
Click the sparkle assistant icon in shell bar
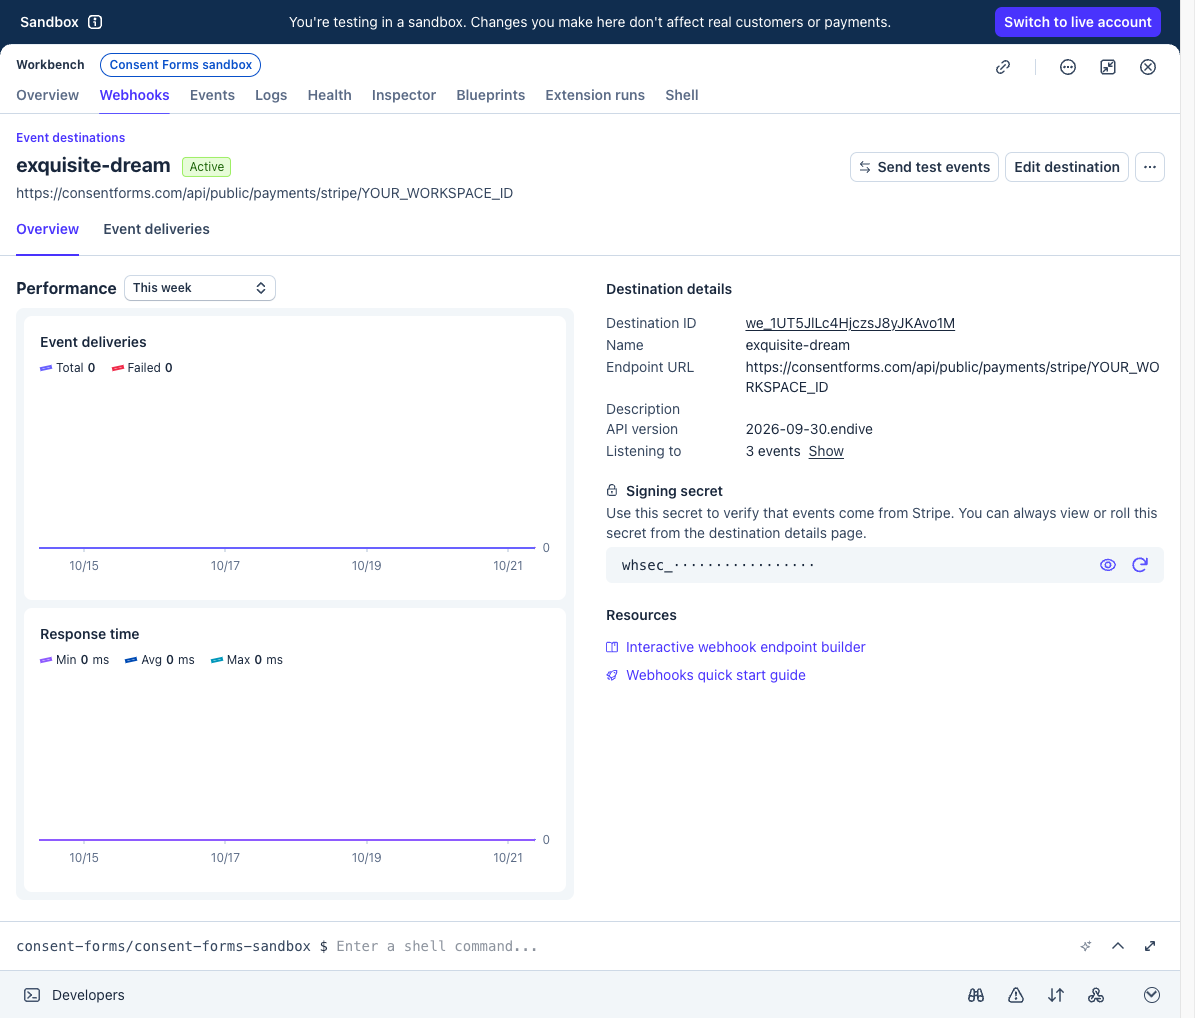coord(1086,946)
